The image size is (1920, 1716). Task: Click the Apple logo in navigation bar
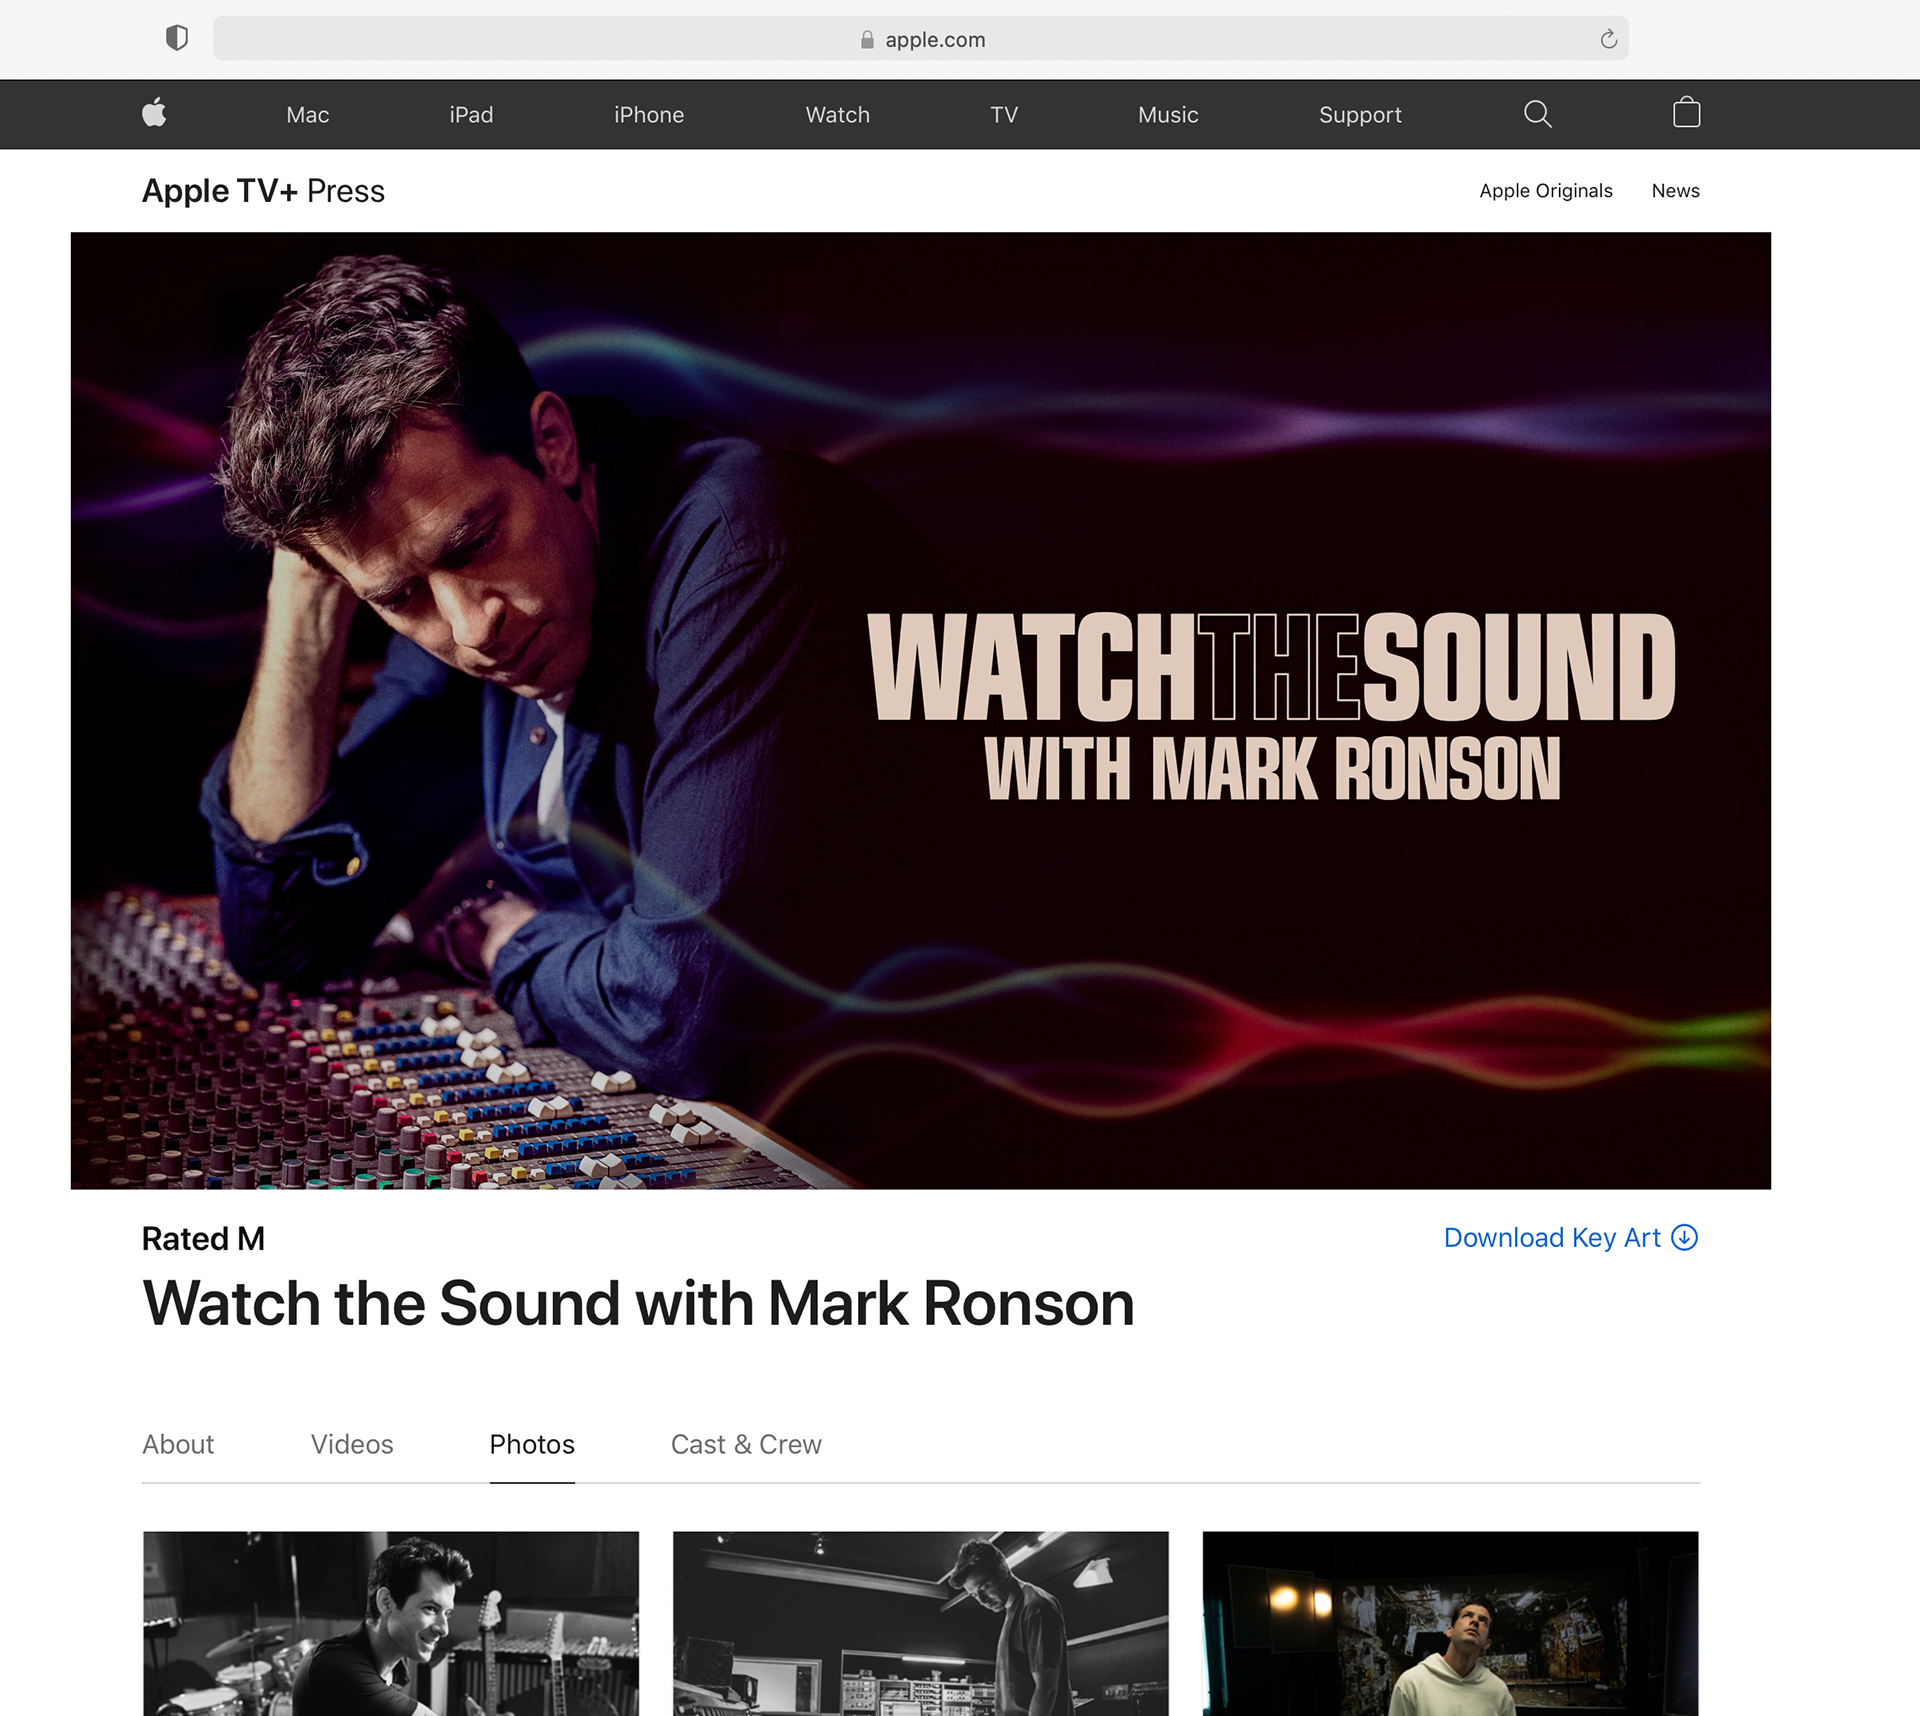(154, 113)
